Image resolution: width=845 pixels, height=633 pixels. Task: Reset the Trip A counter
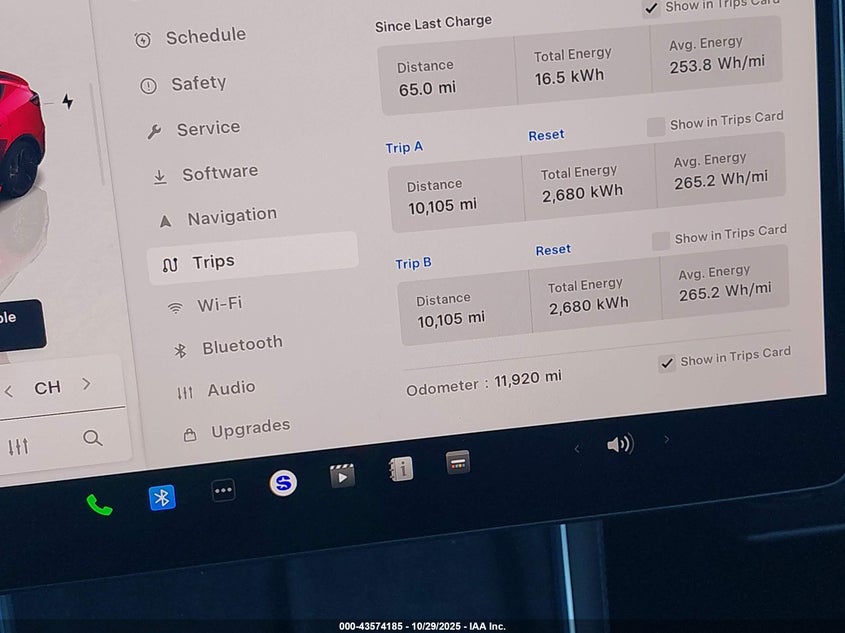click(546, 135)
